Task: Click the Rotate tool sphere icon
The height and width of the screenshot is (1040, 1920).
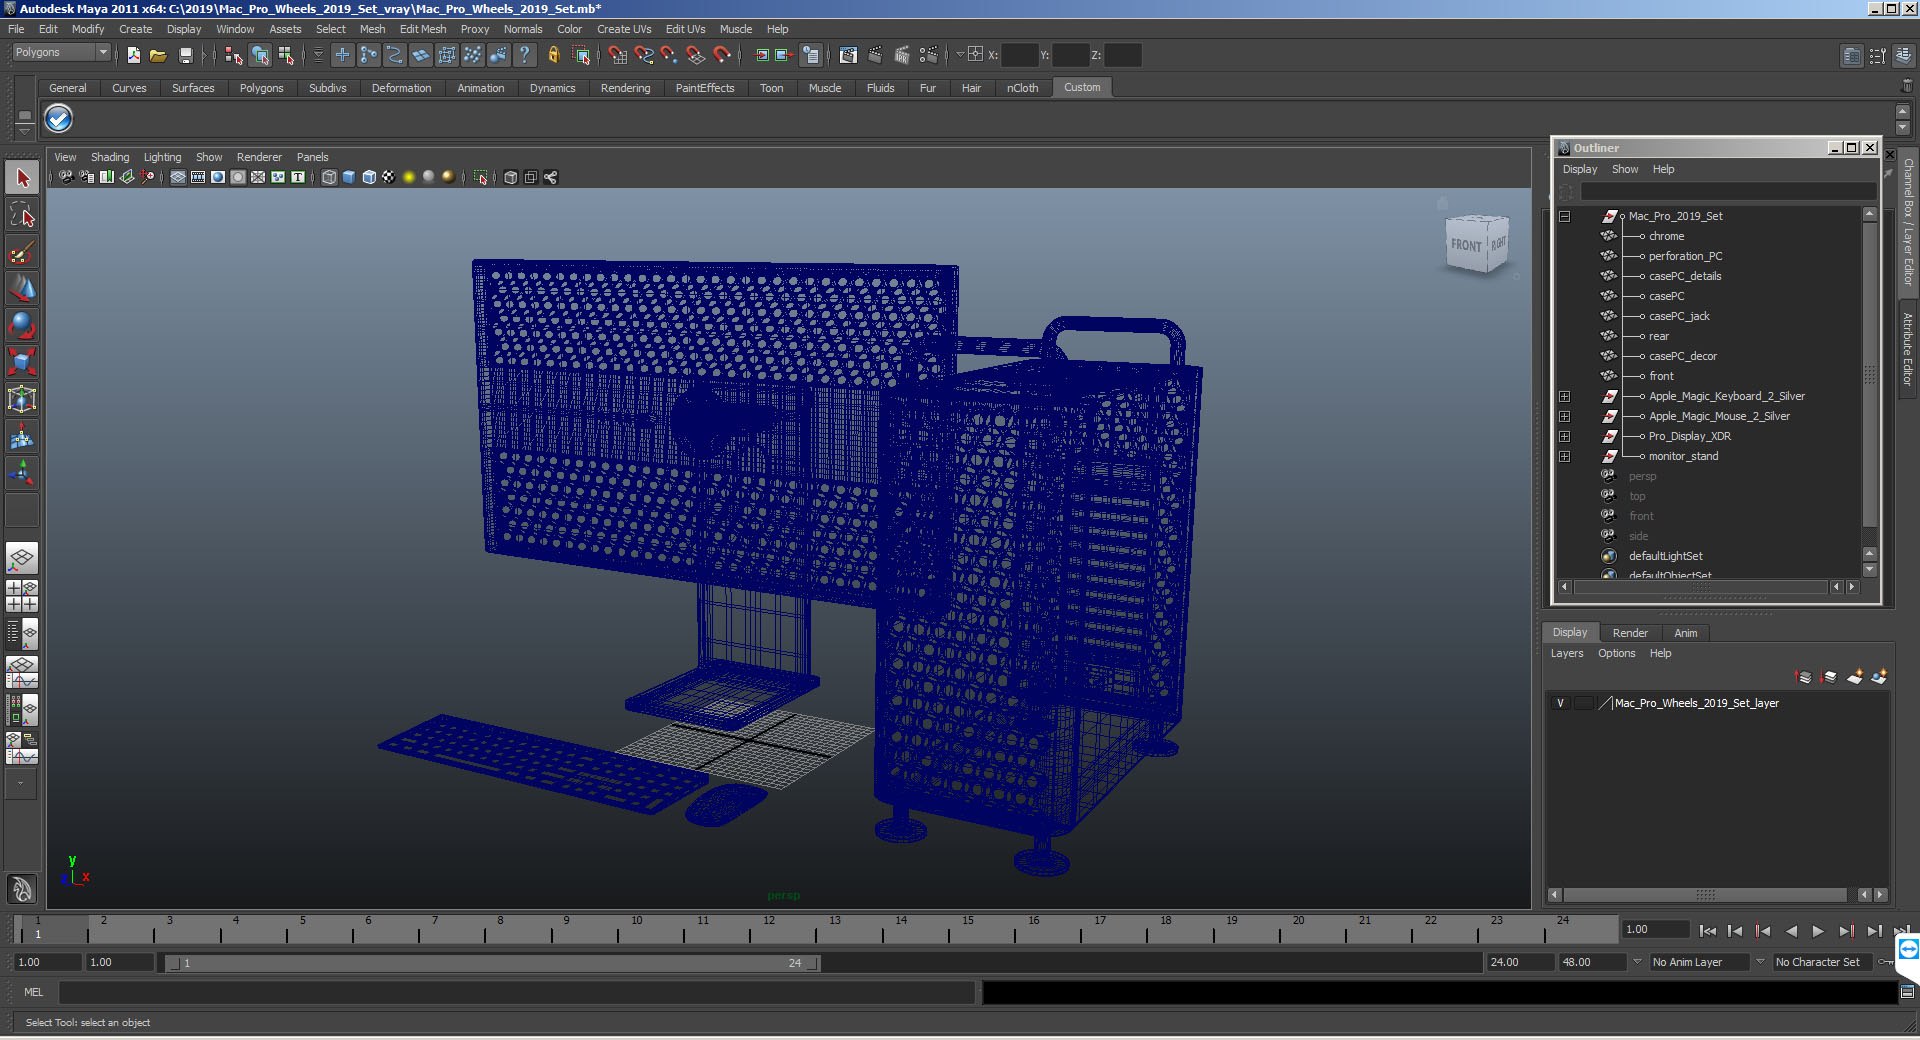Action: 22,325
